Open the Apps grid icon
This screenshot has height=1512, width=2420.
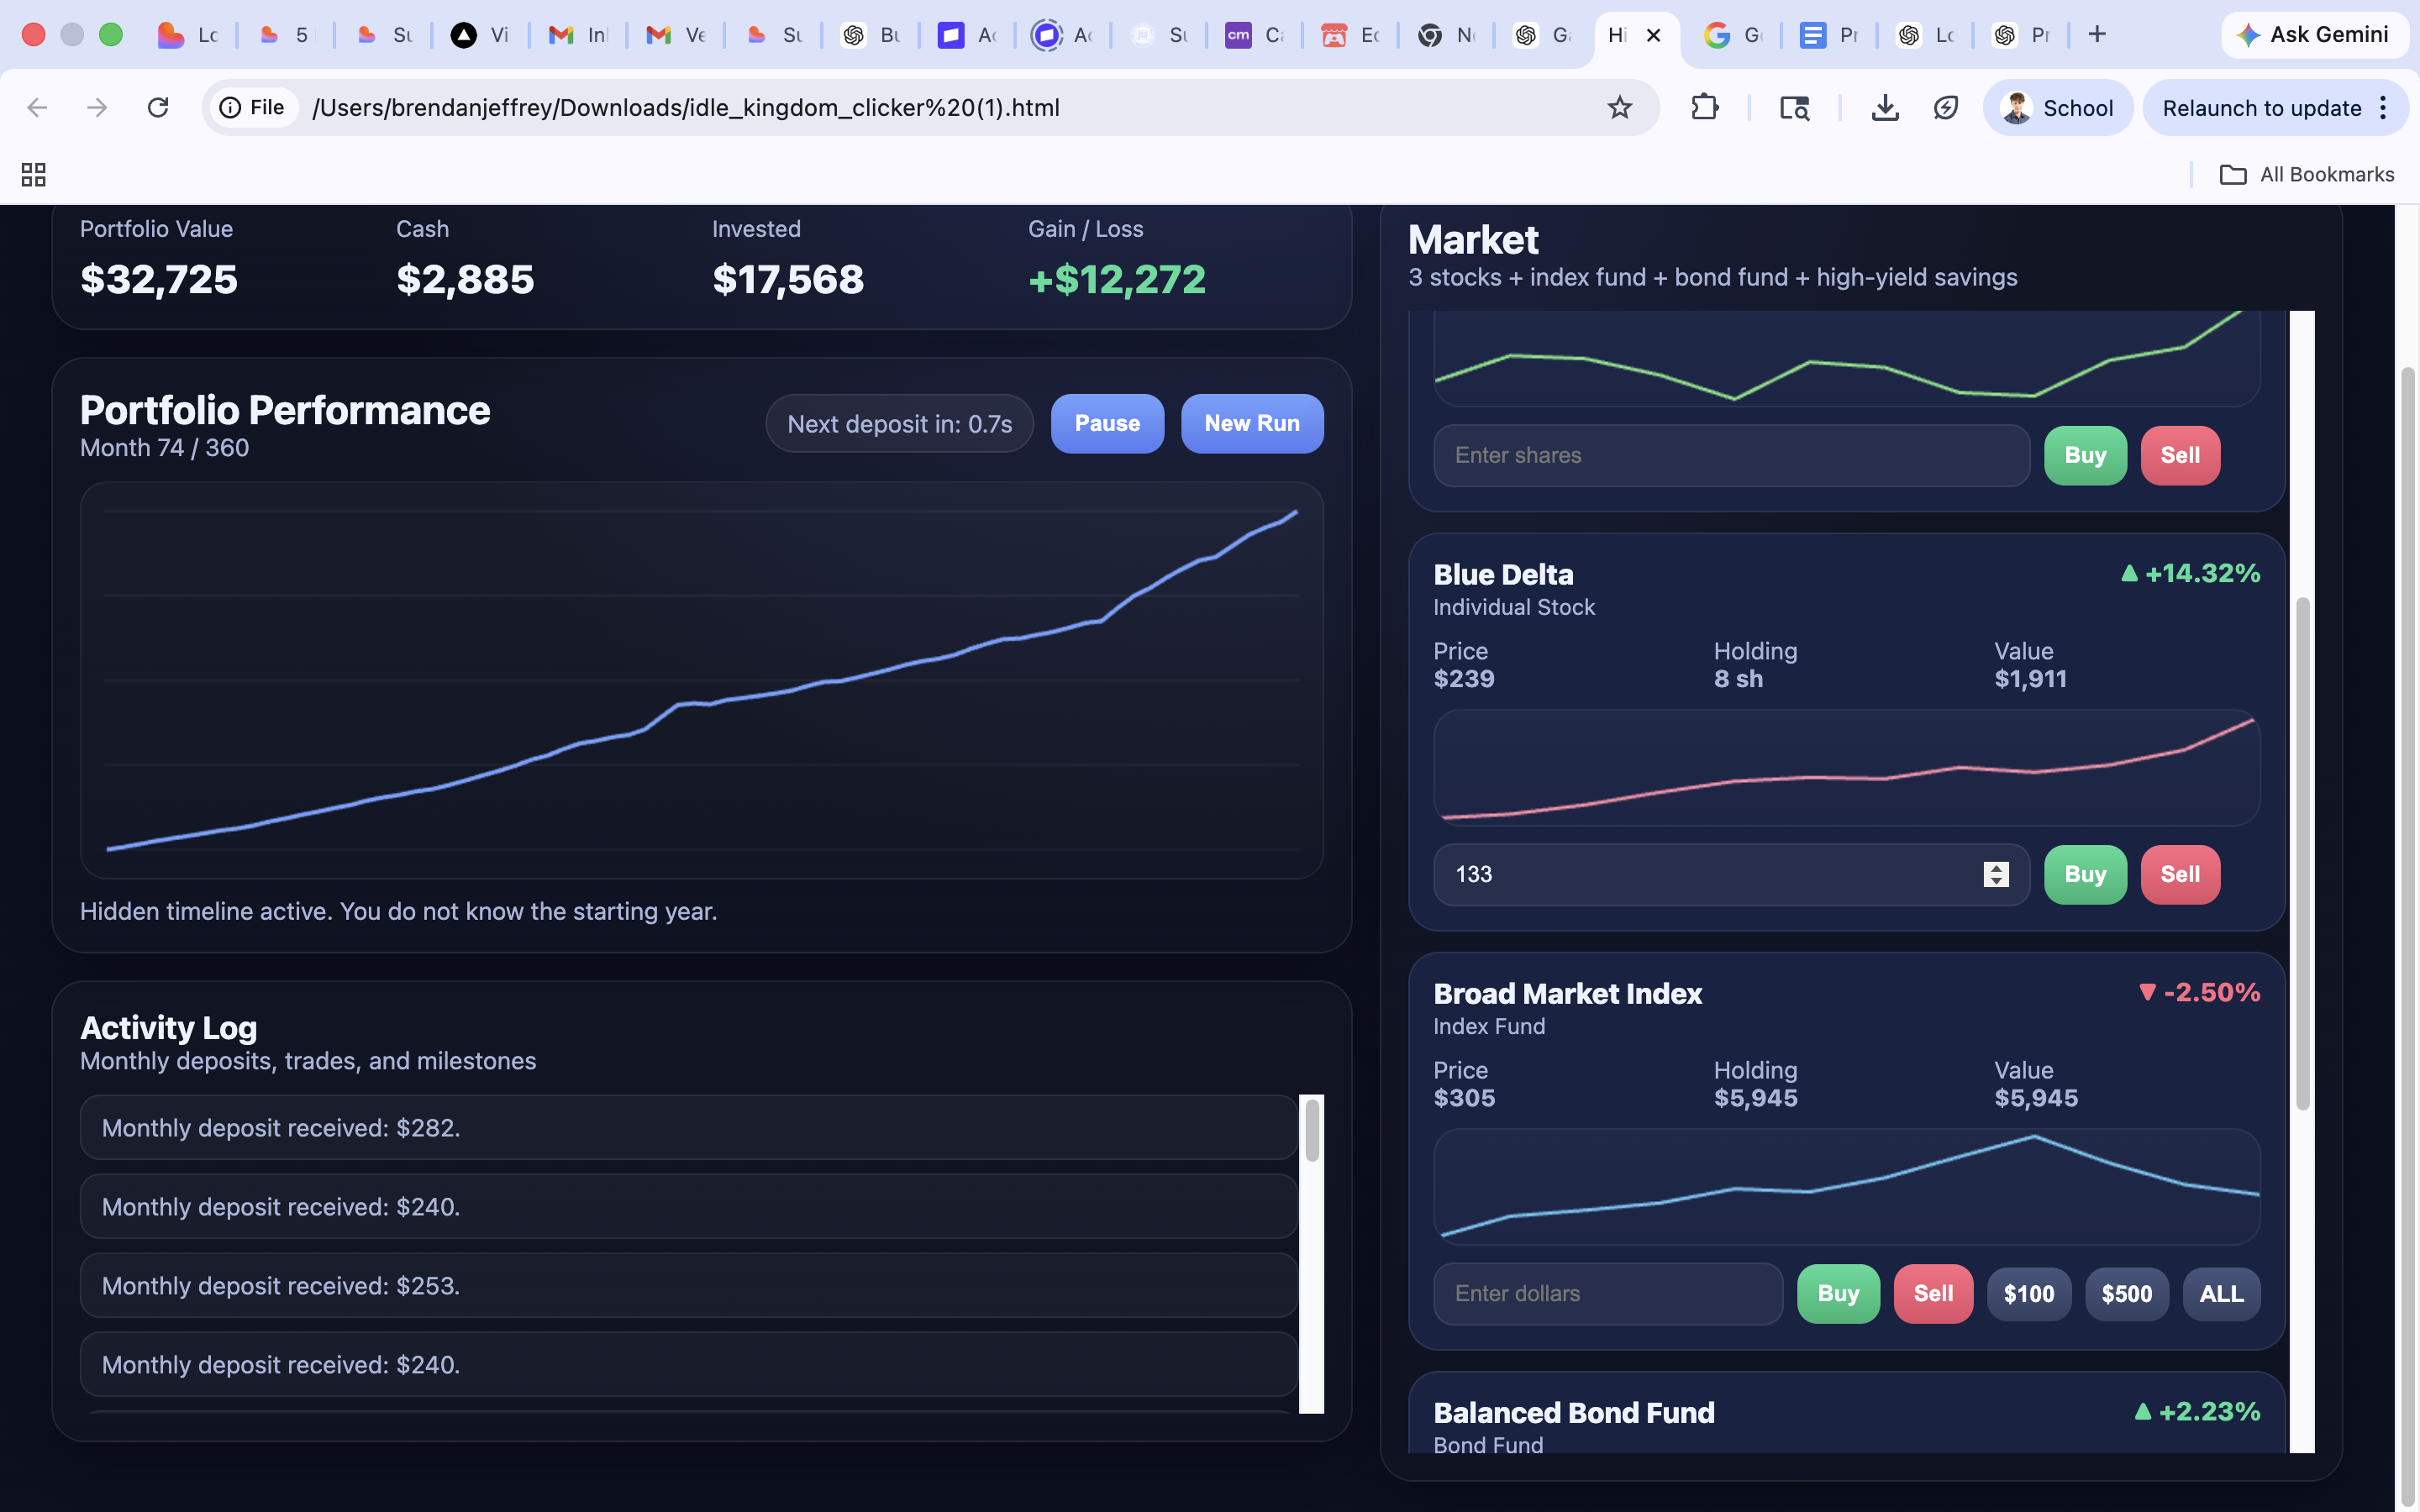[33, 174]
